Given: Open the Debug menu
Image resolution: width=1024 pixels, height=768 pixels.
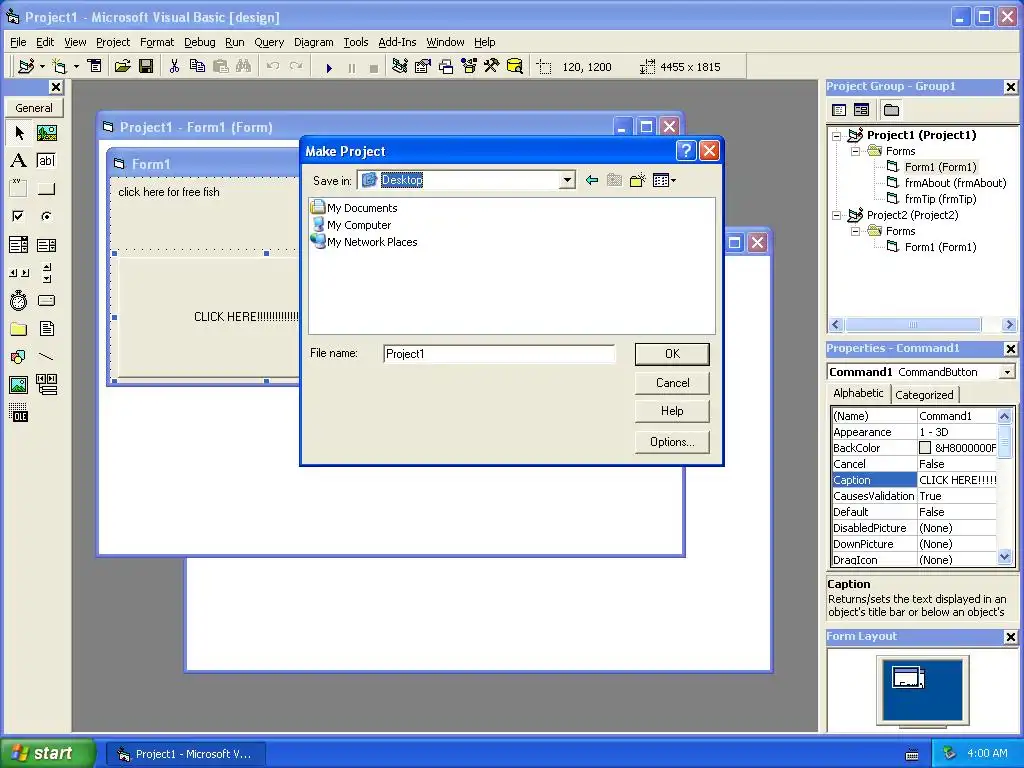Looking at the screenshot, I should click(x=200, y=42).
